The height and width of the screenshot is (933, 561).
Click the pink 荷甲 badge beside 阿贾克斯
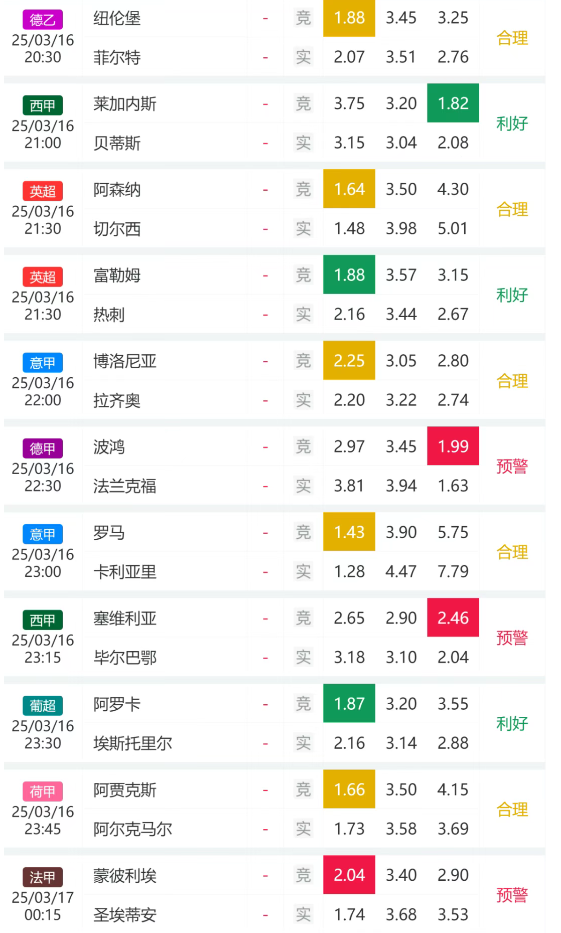[42, 791]
